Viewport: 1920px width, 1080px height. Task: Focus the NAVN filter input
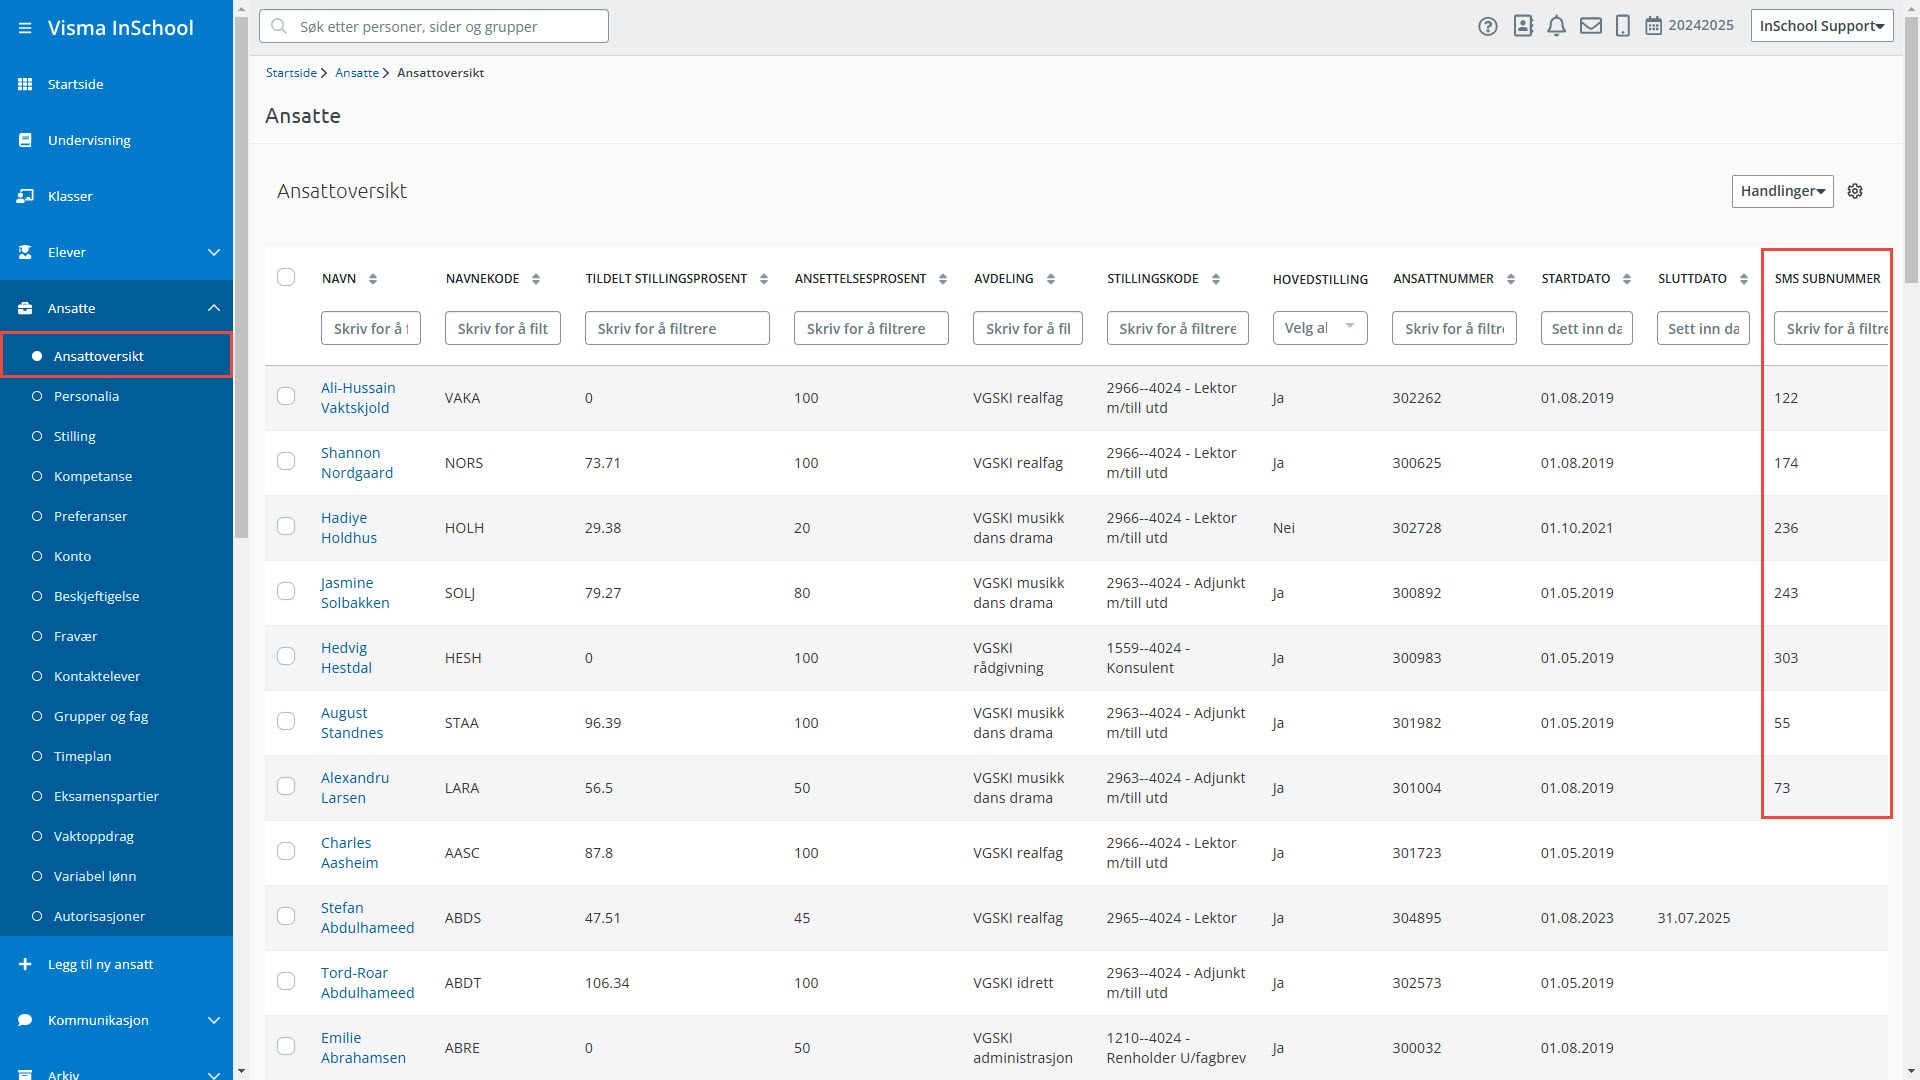(x=370, y=328)
